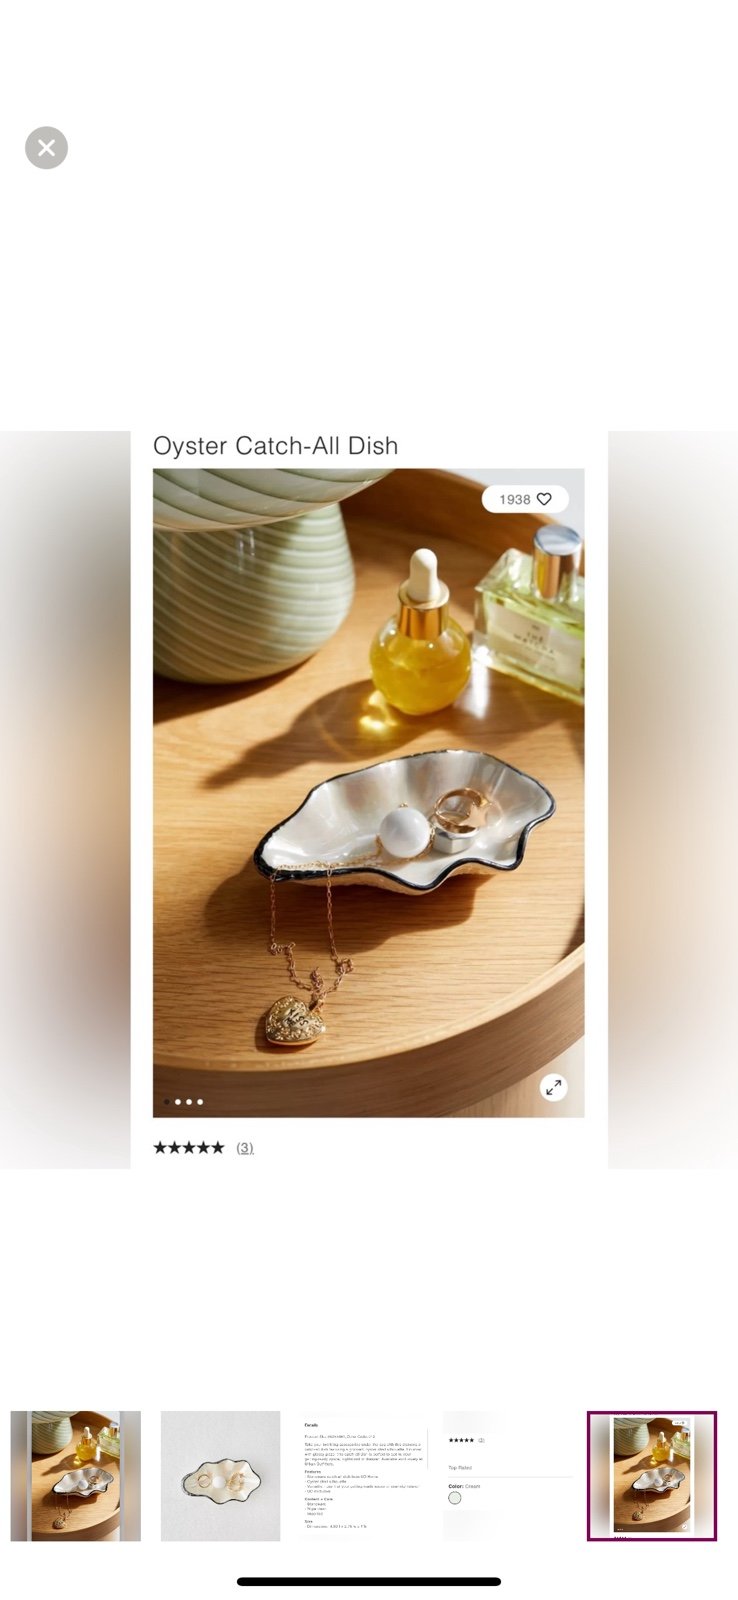Select the fourth carousel dot
Viewport: 738px width, 1600px height.
[200, 1102]
